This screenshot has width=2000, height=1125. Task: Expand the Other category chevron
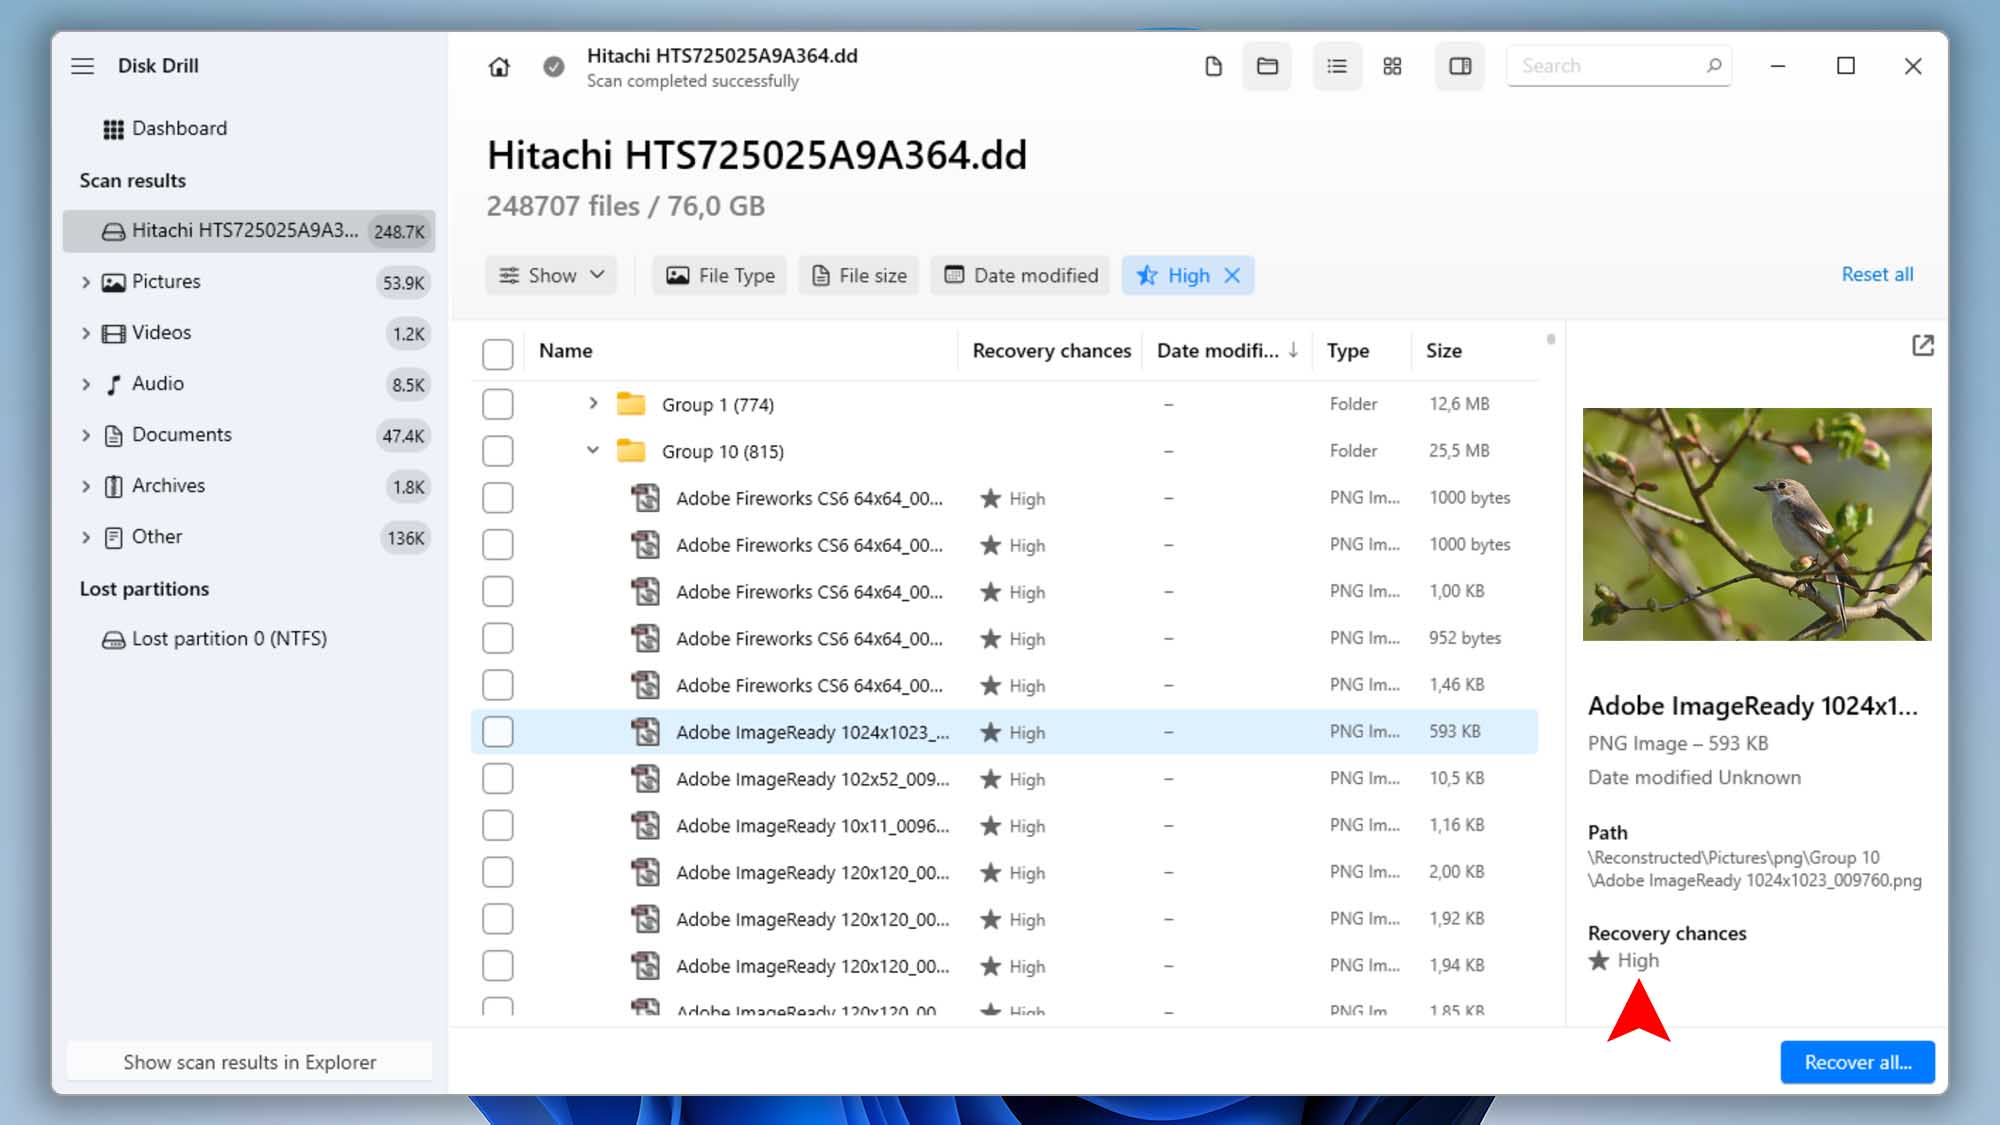pos(86,537)
